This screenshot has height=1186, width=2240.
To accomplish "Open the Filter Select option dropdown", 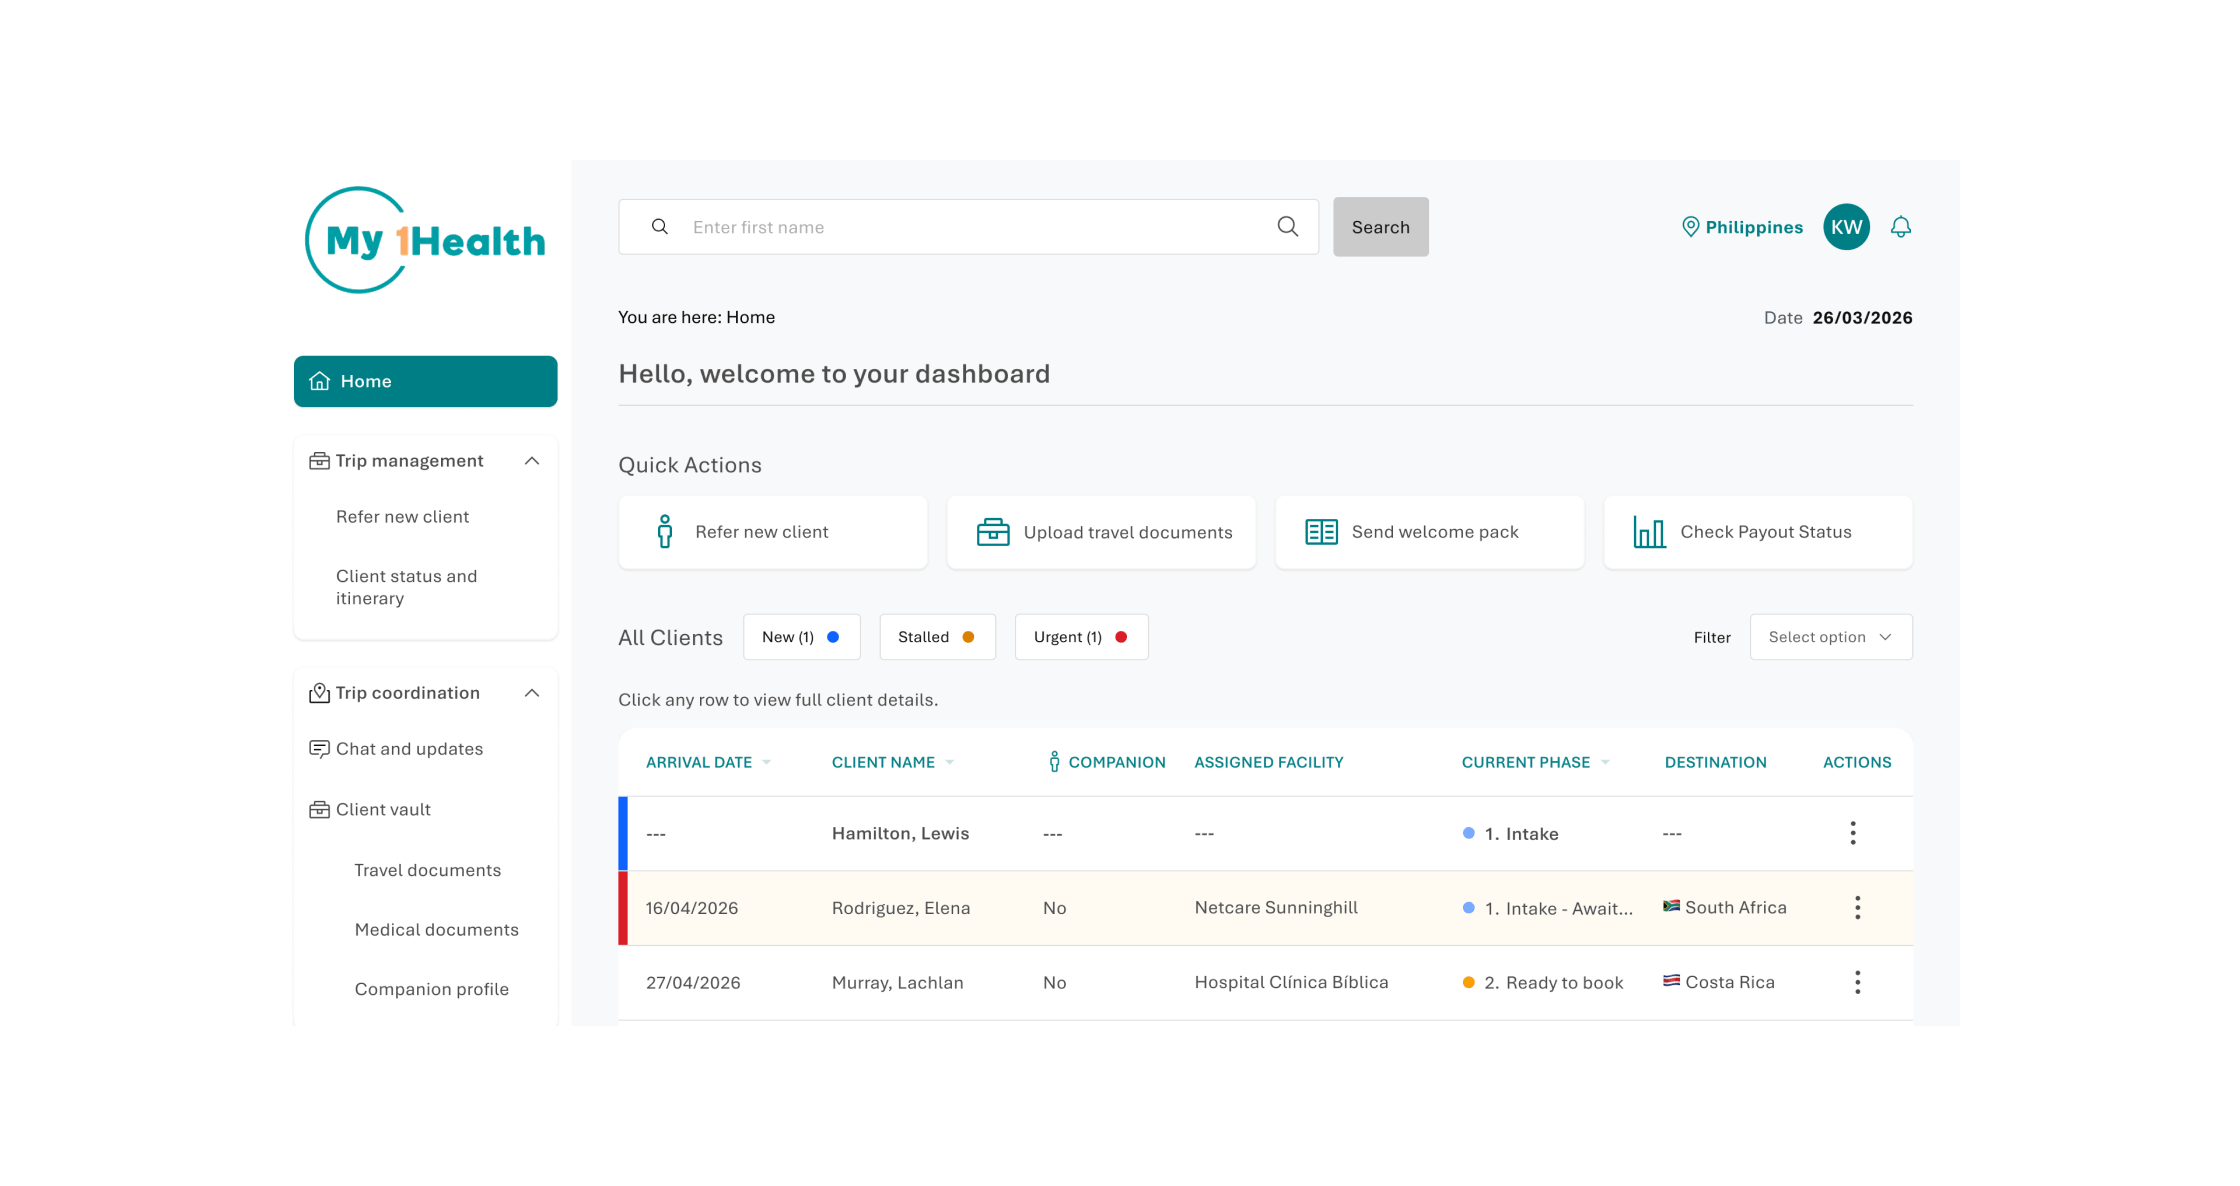I will pos(1830,637).
